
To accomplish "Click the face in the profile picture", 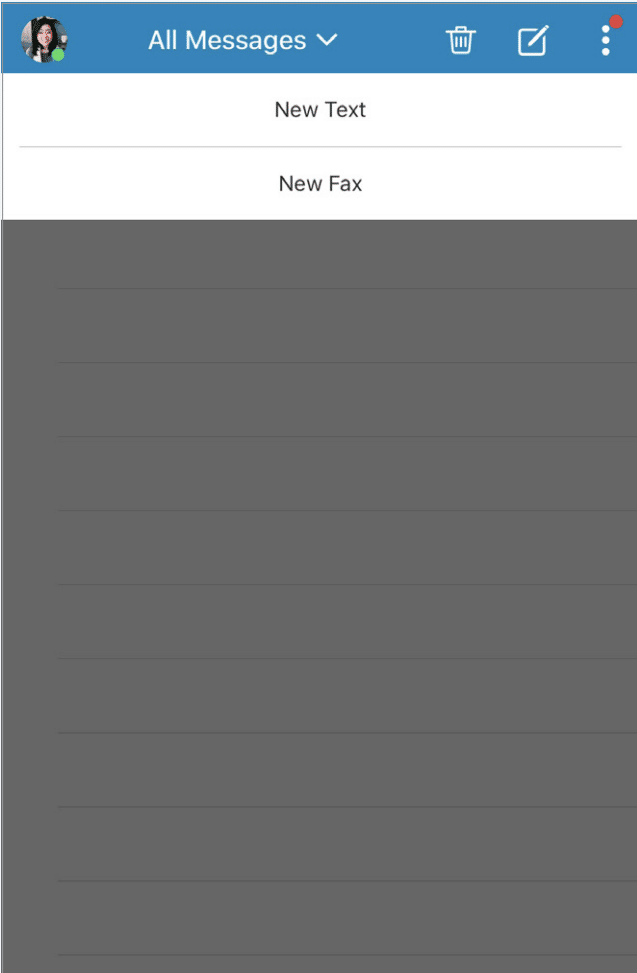I will click(45, 38).
